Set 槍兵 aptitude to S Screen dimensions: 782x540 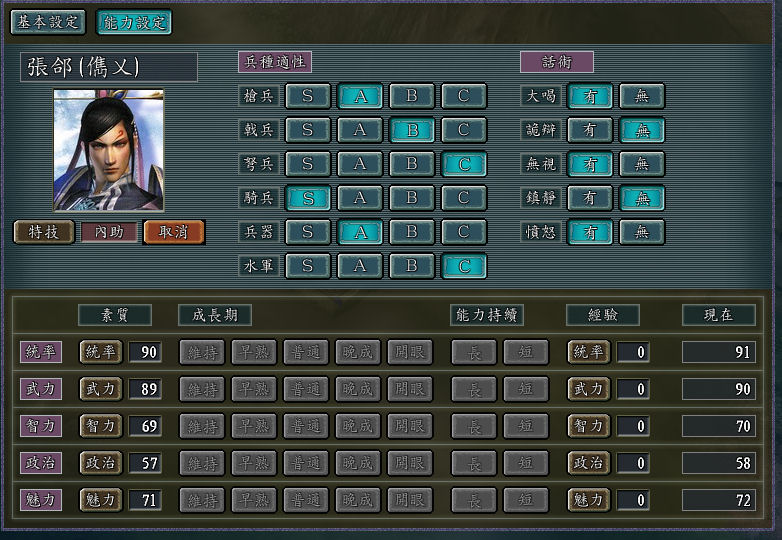click(x=308, y=96)
